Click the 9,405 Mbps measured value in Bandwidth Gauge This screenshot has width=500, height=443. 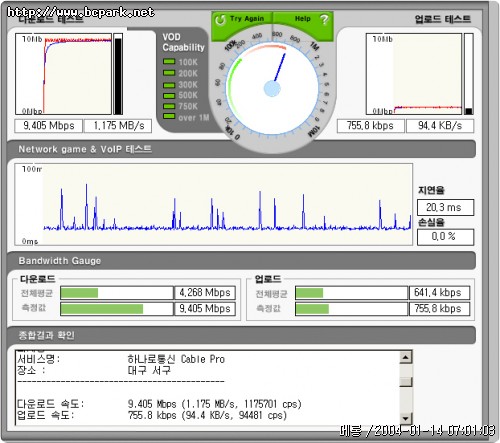pos(205,309)
